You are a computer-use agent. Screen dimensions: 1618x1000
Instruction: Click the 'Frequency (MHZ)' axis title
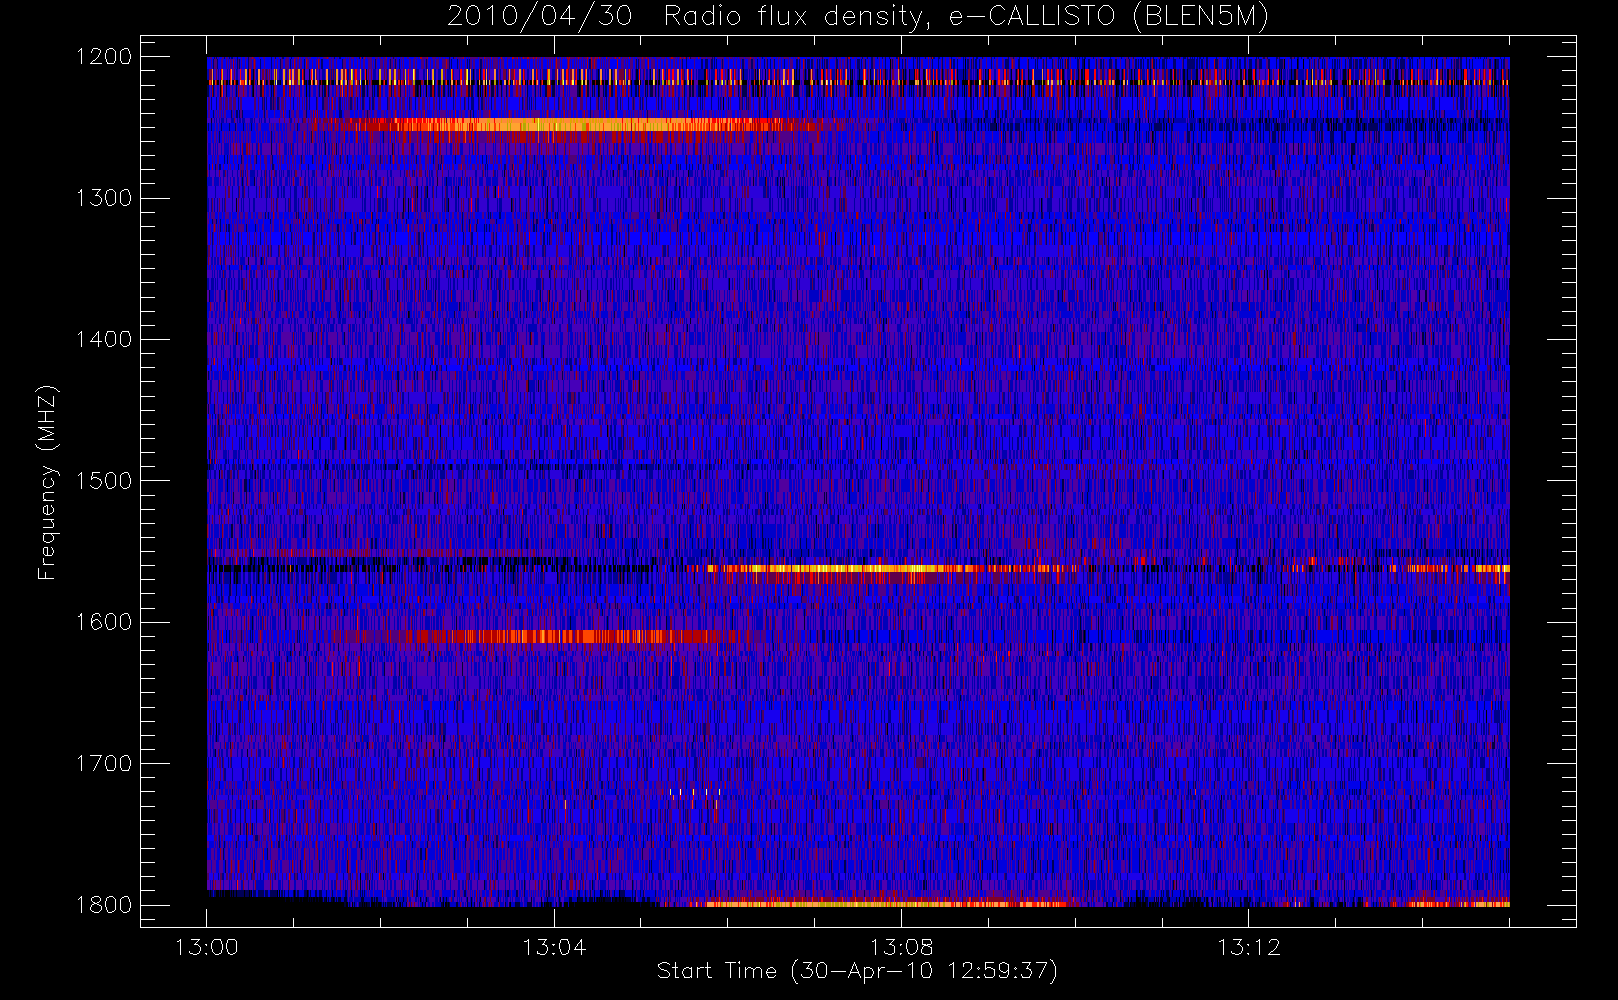click(47, 482)
